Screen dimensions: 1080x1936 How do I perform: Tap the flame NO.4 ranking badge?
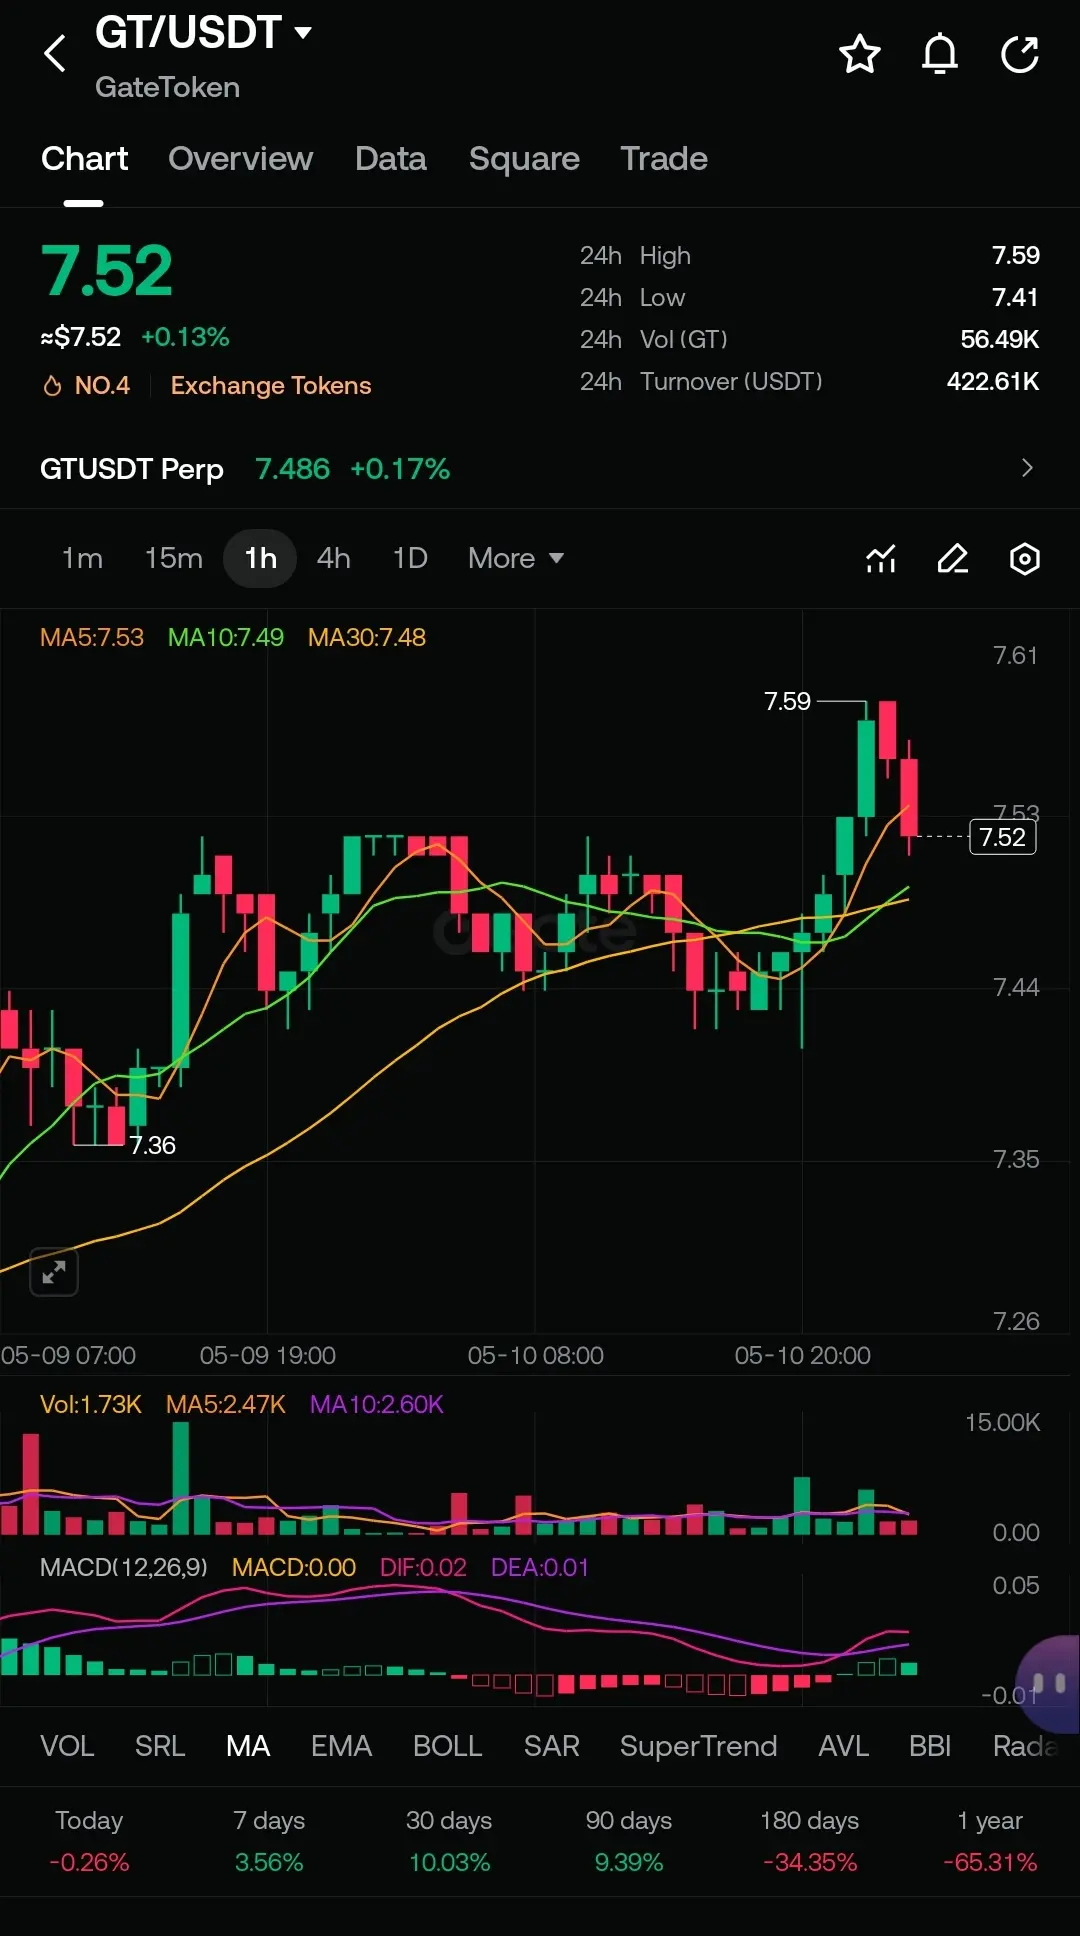[86, 385]
